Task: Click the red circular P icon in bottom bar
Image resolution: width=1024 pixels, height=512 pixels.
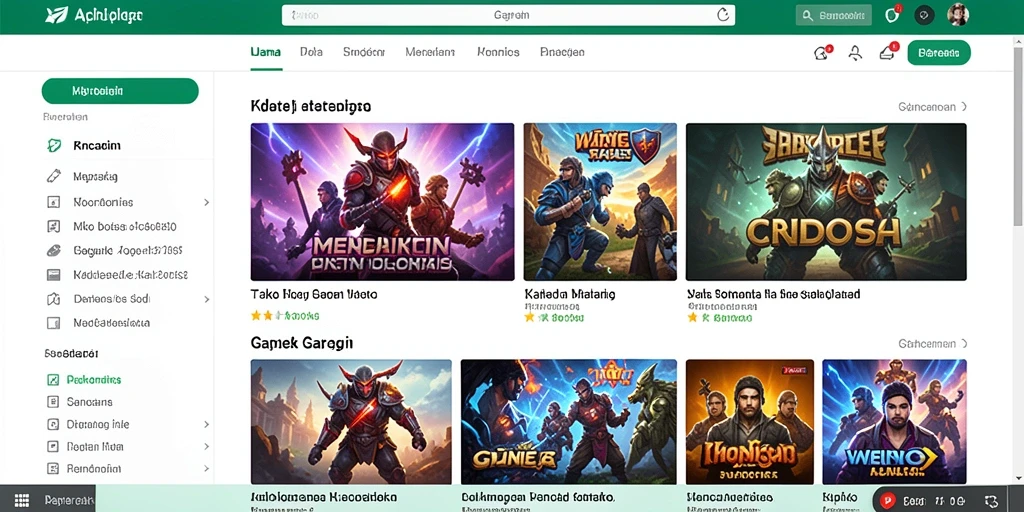Action: click(887, 501)
